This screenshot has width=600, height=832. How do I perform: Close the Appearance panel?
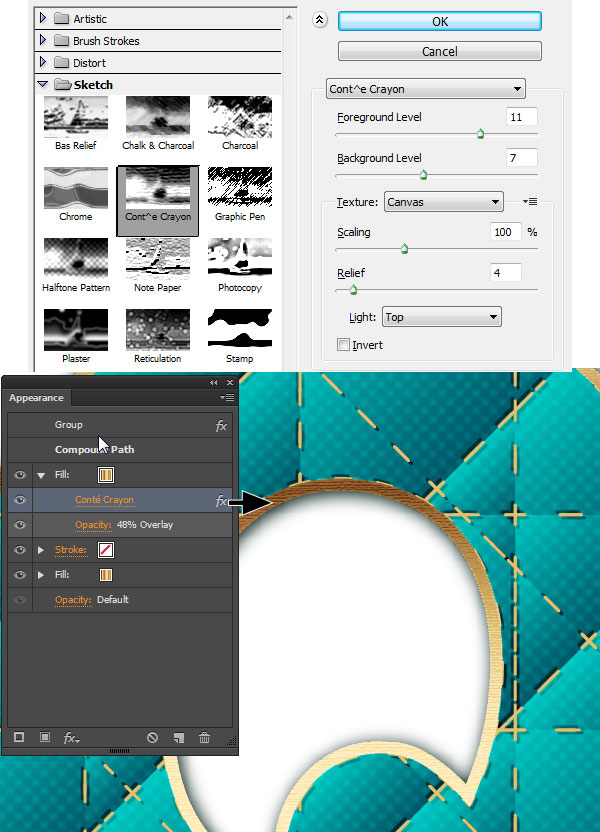(230, 383)
